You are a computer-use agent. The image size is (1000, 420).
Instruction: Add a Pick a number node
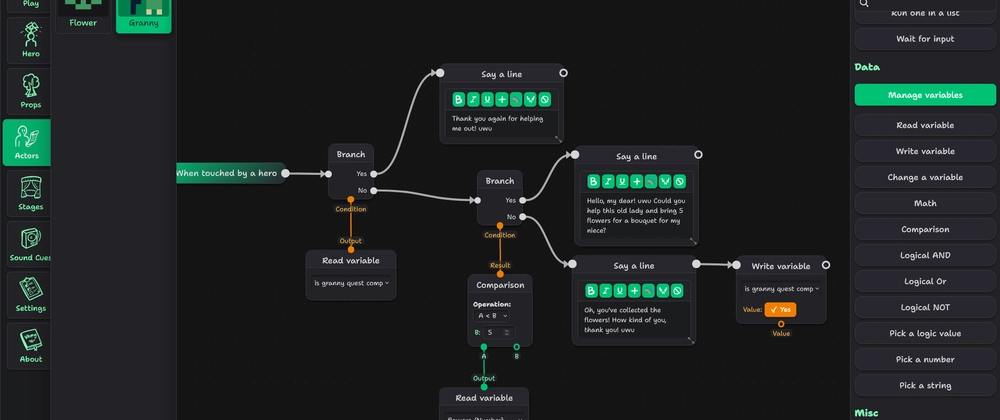[925, 359]
